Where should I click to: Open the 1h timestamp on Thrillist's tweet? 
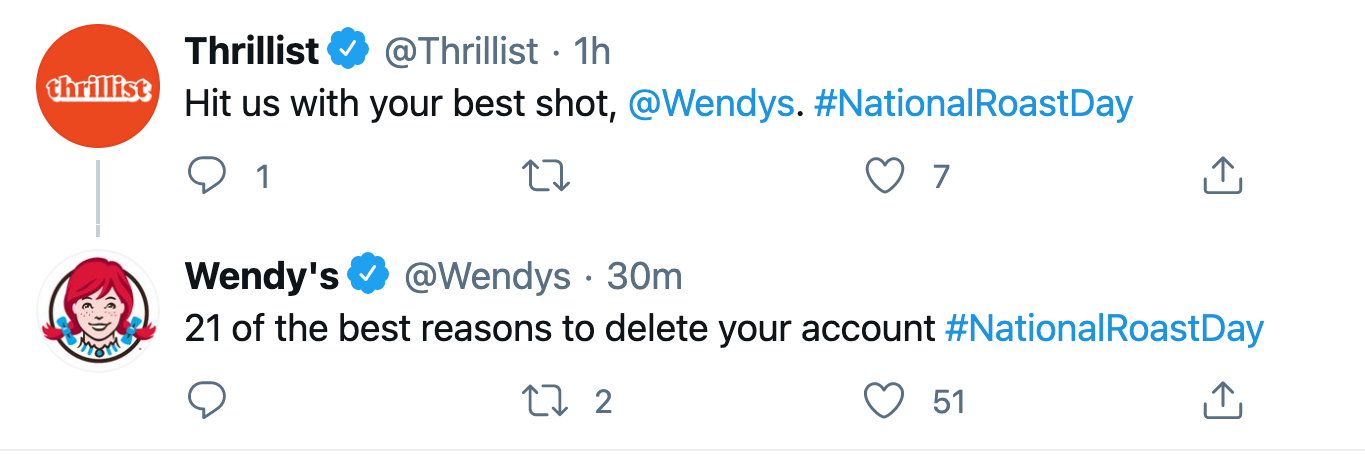coord(593,51)
